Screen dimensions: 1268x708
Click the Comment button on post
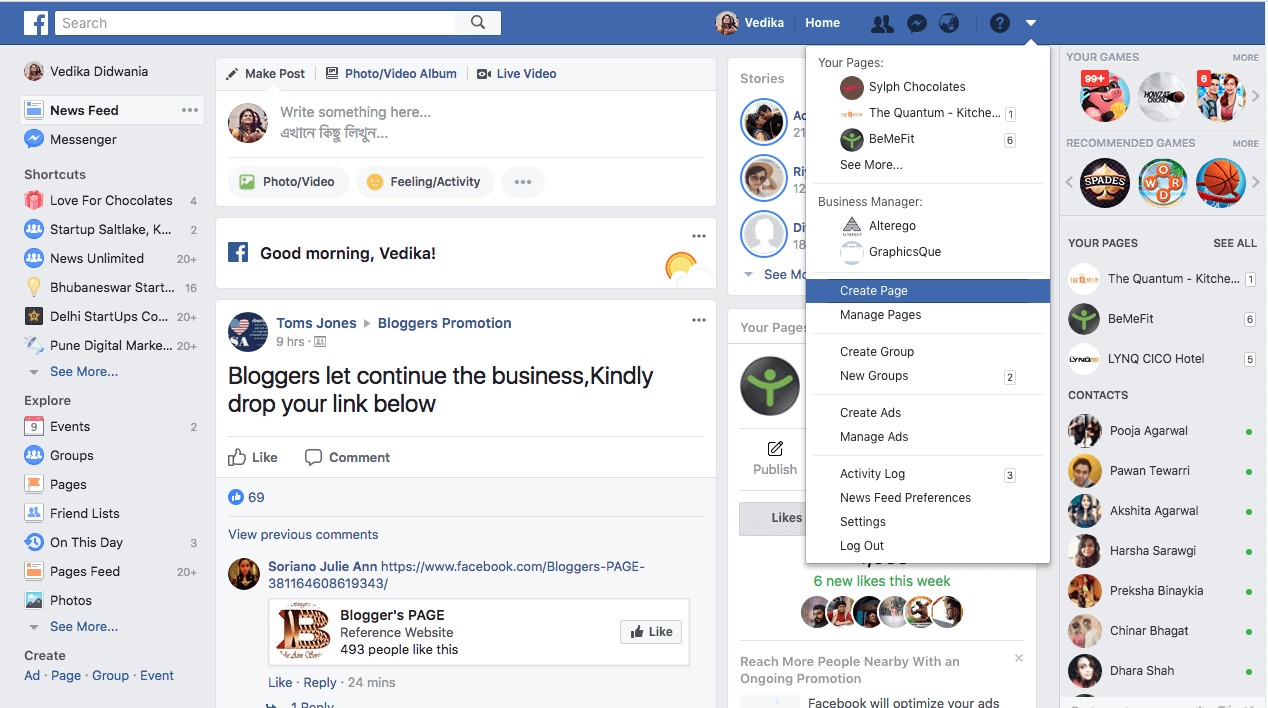point(347,457)
